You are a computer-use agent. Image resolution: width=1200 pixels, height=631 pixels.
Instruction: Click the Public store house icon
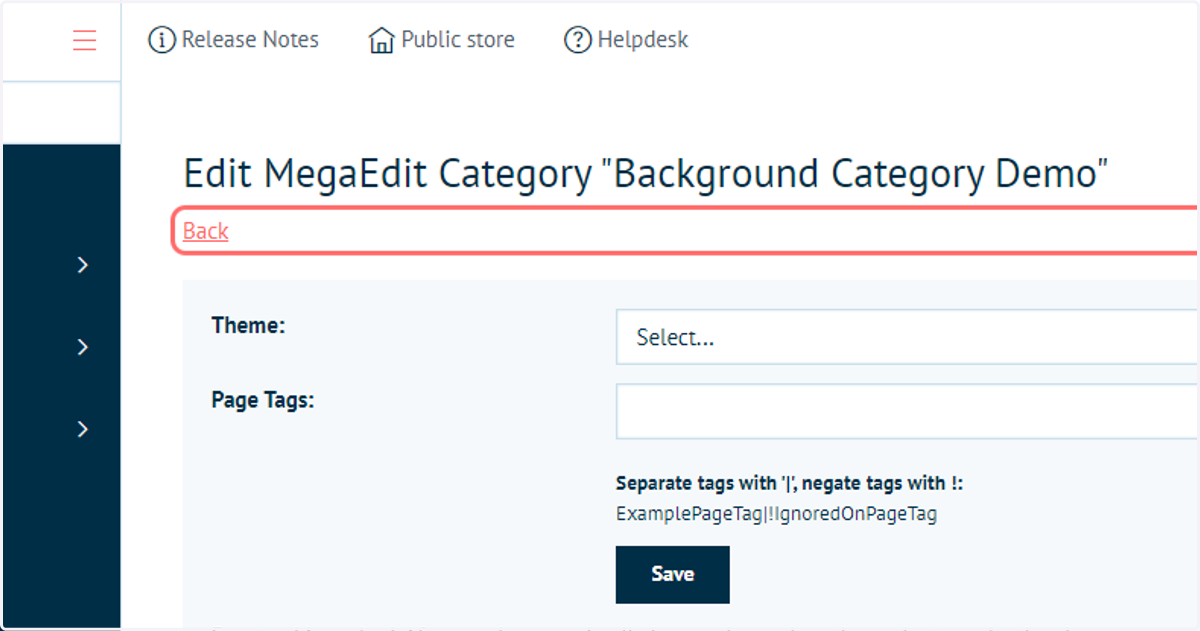pyautogui.click(x=381, y=40)
